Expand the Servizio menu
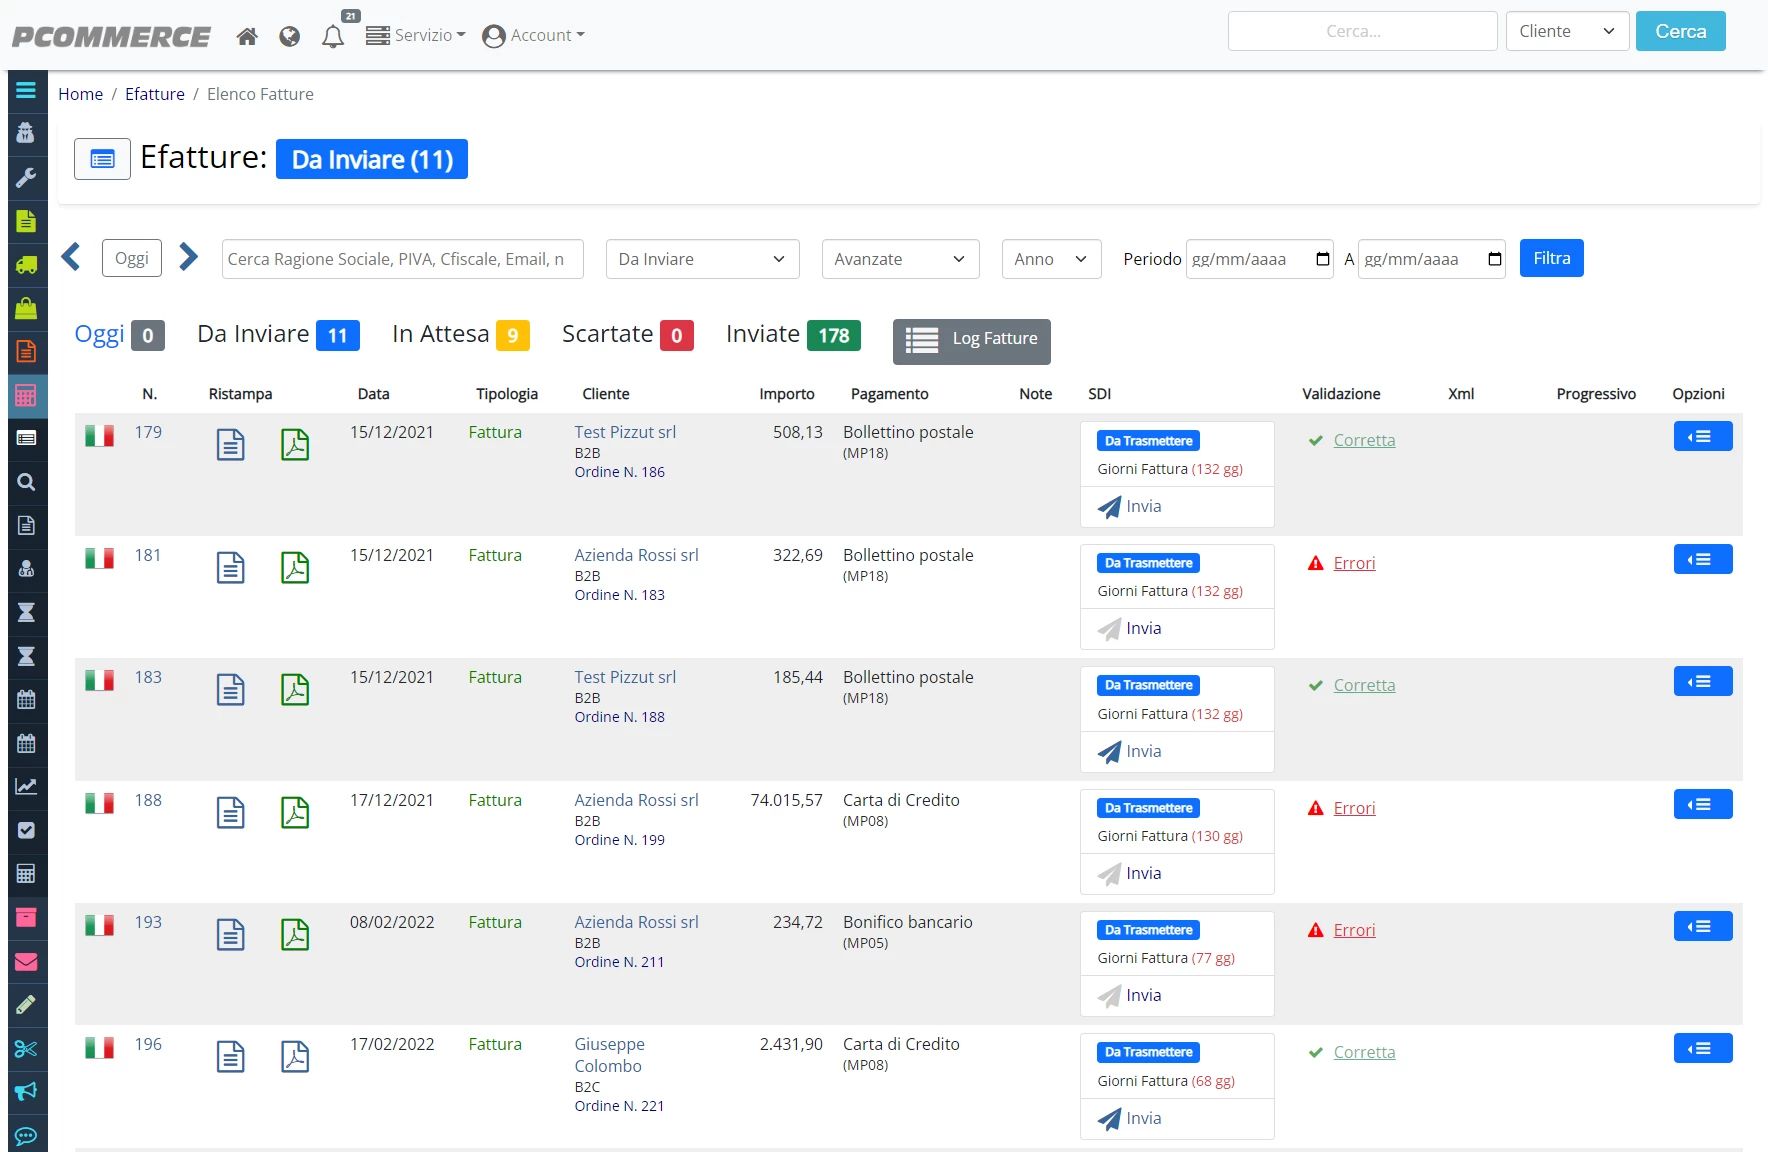The height and width of the screenshot is (1152, 1768). click(x=415, y=35)
